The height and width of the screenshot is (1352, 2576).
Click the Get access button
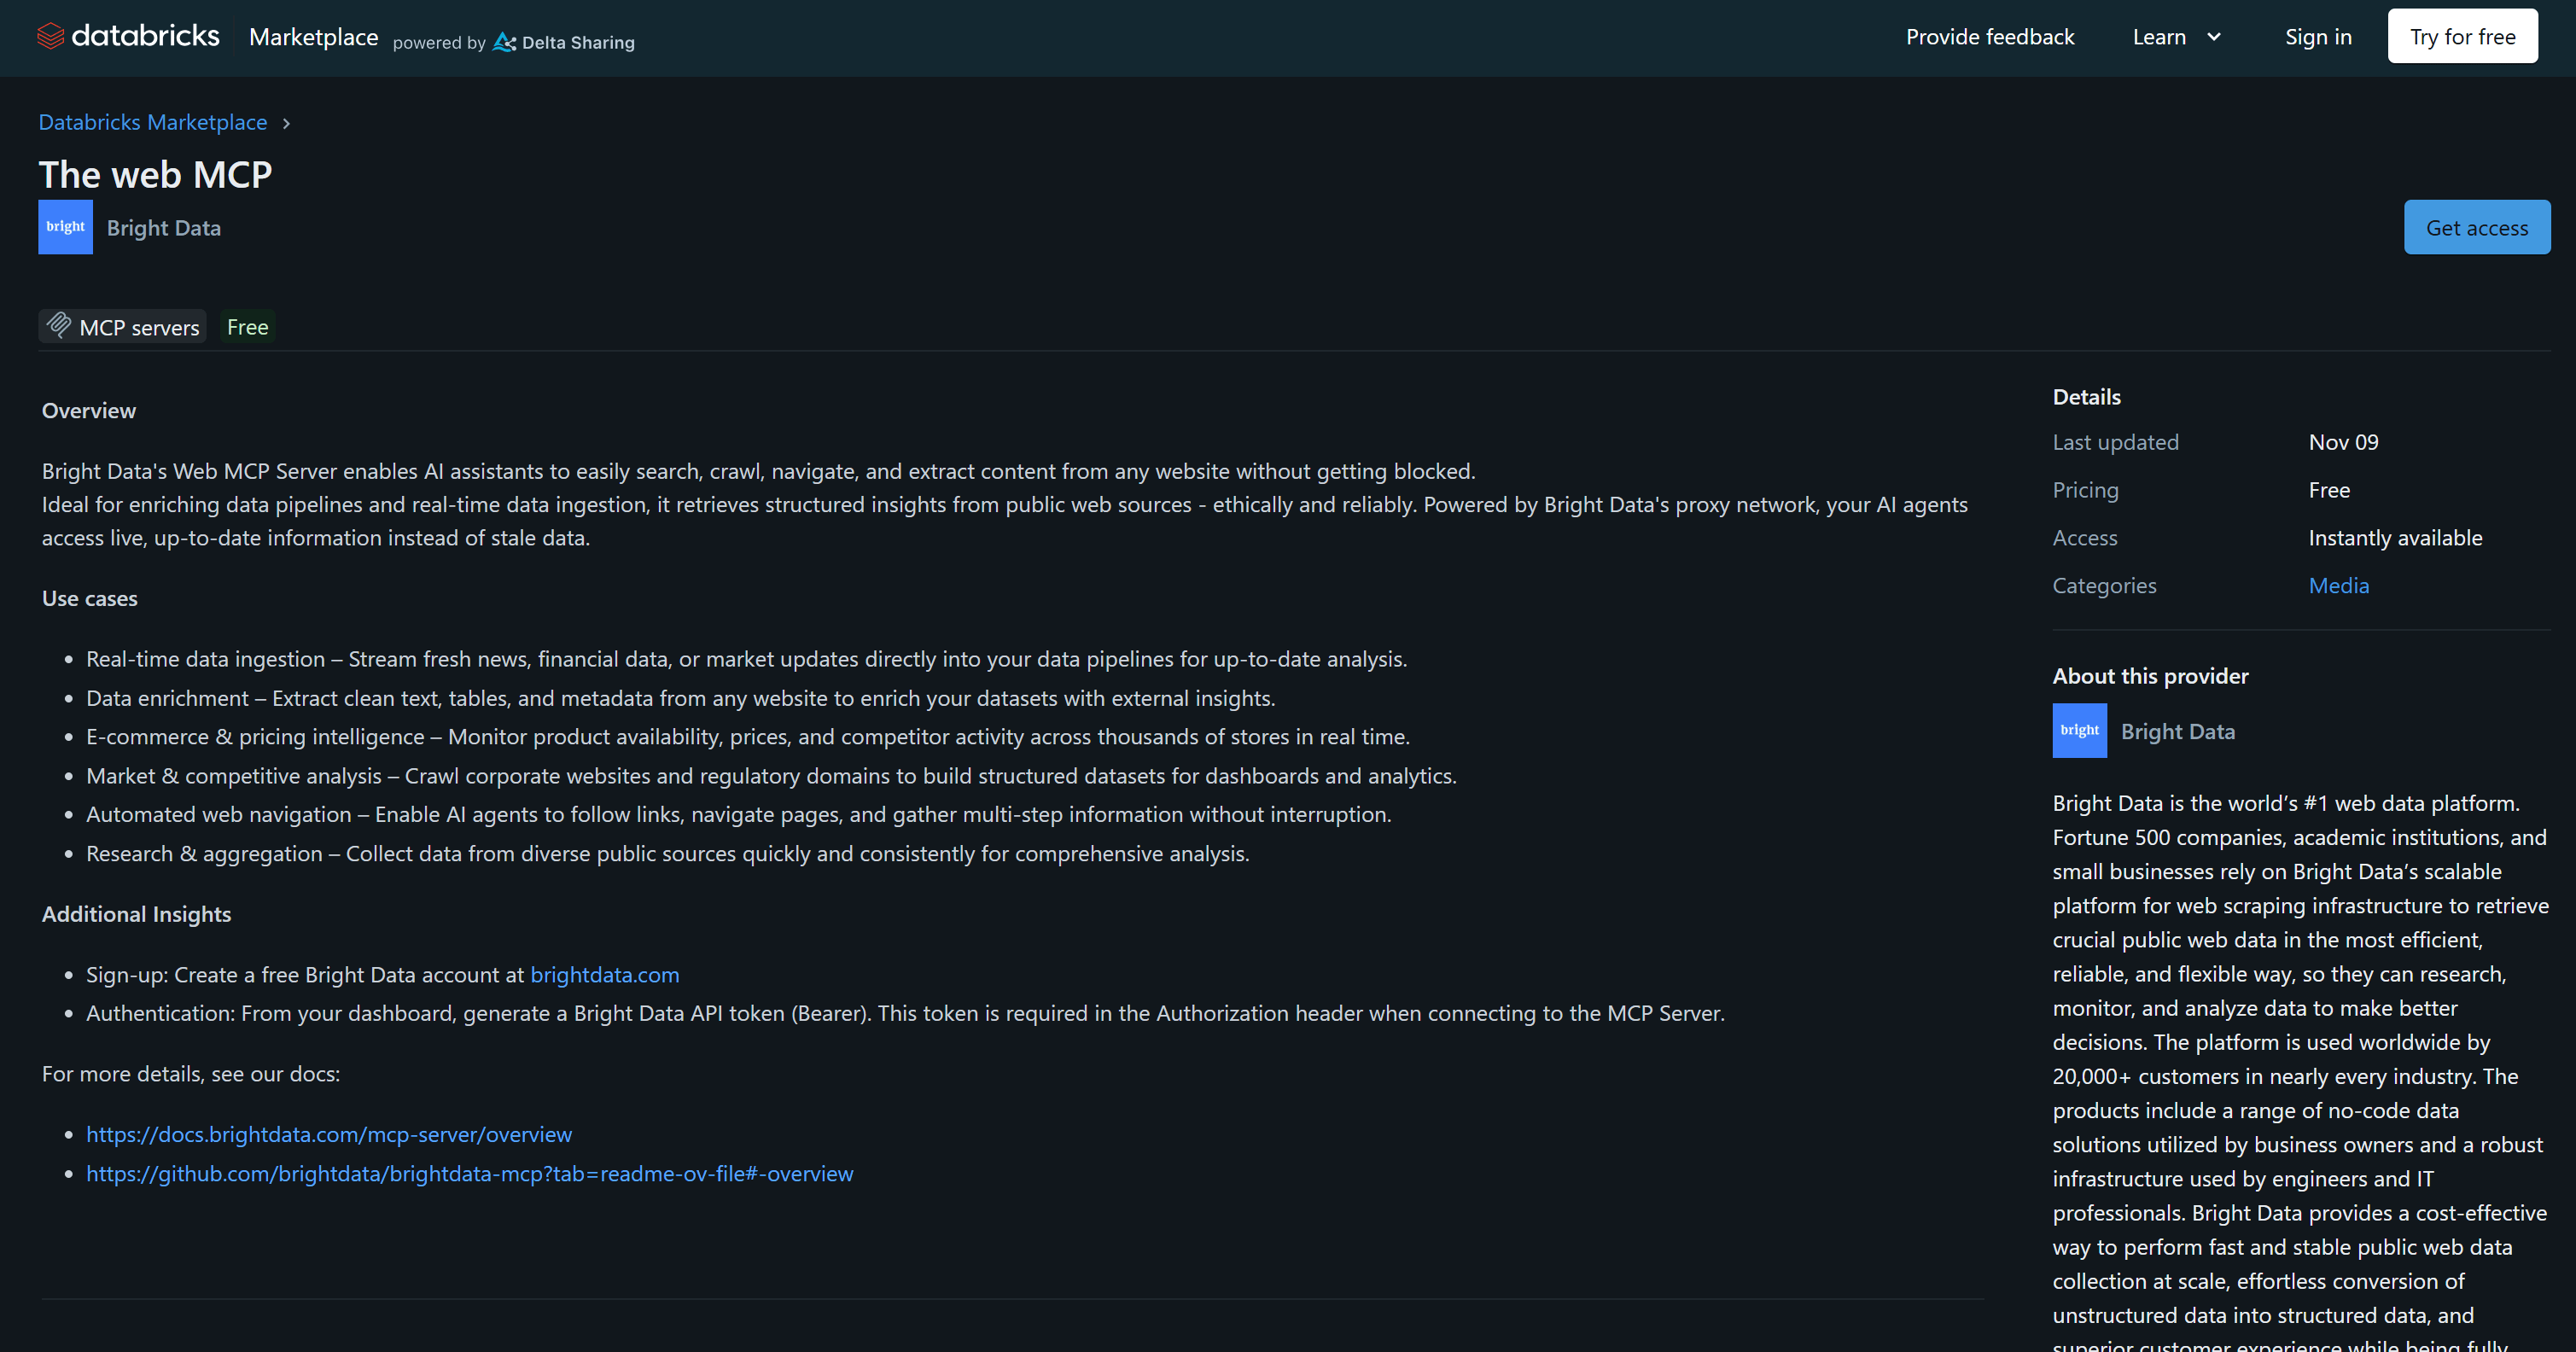click(x=2477, y=227)
